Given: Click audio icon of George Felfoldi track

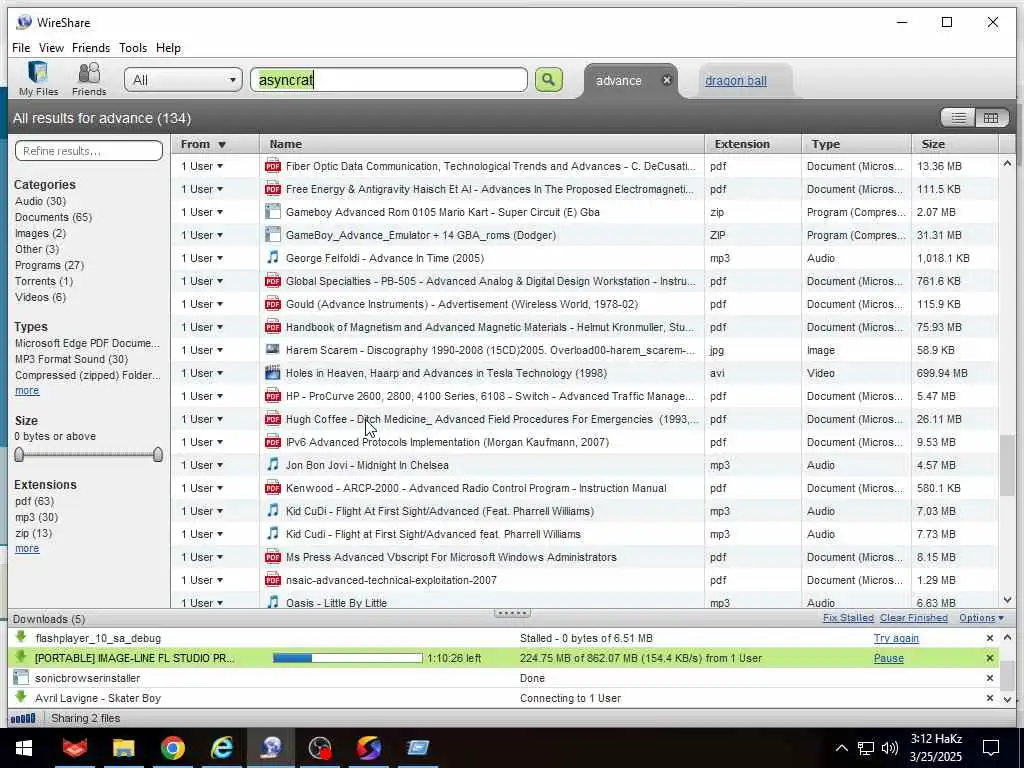Looking at the screenshot, I should tap(273, 257).
